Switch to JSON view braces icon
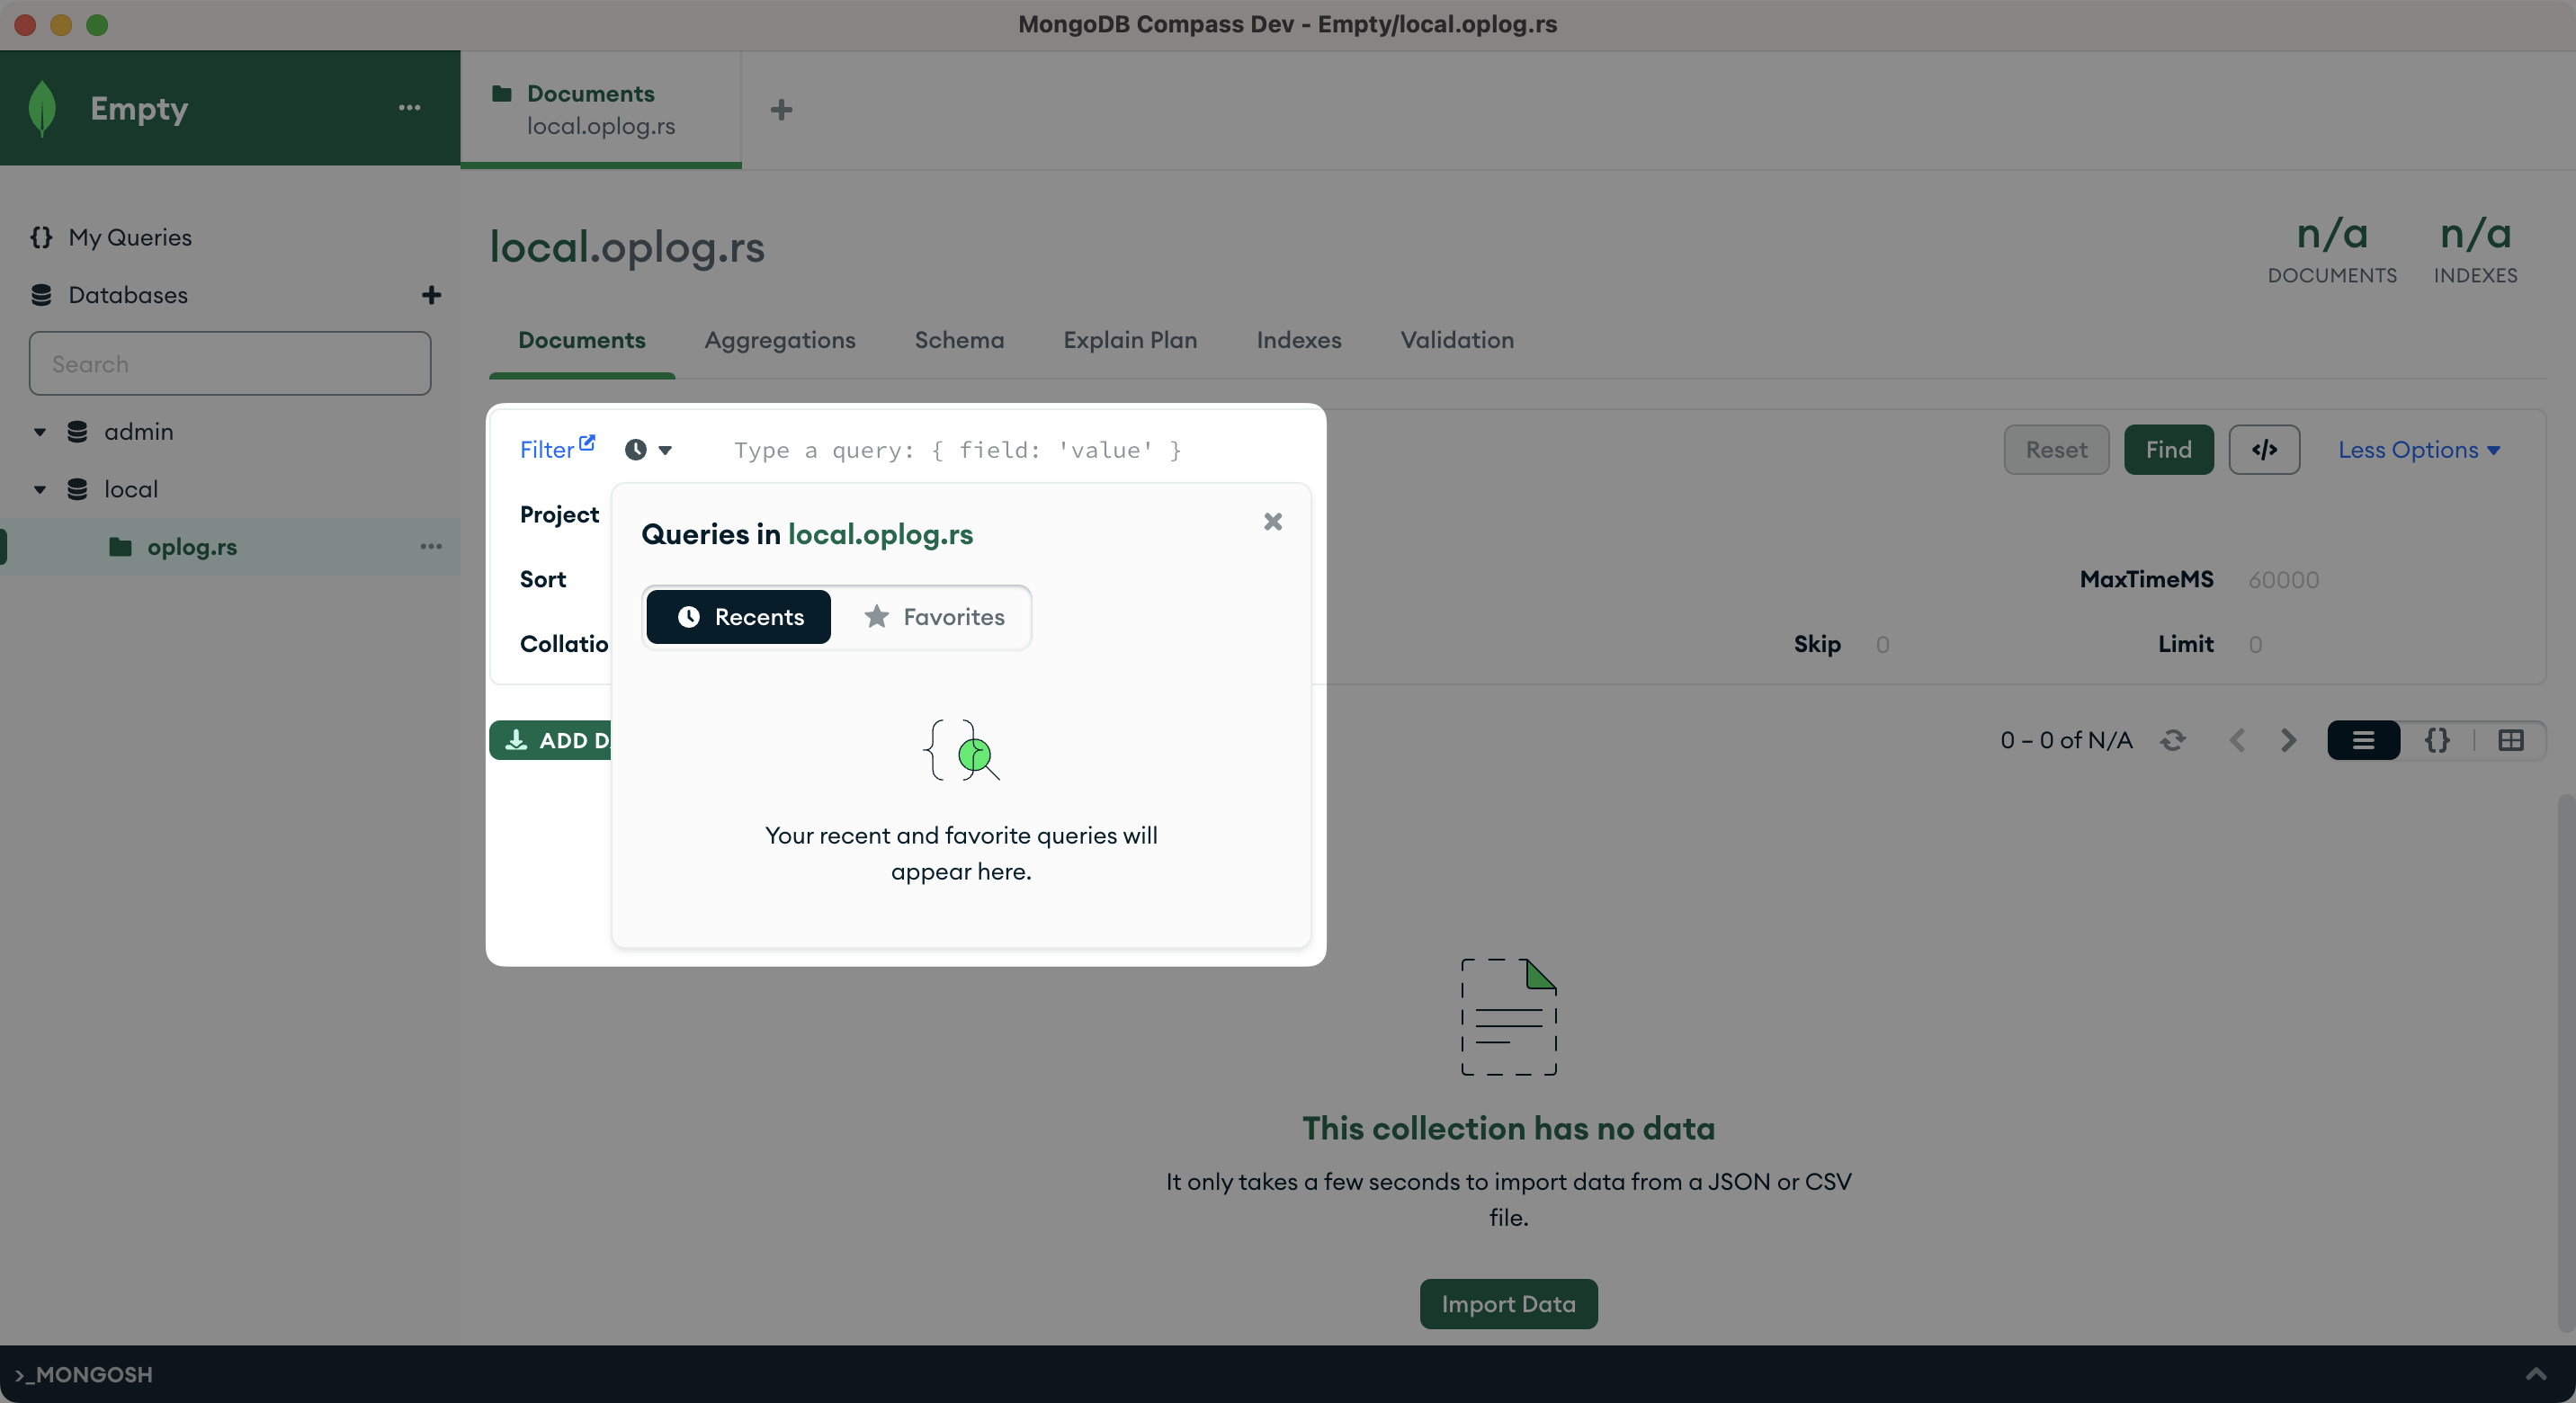Screen dimensions: 2576x1403 [2437, 740]
